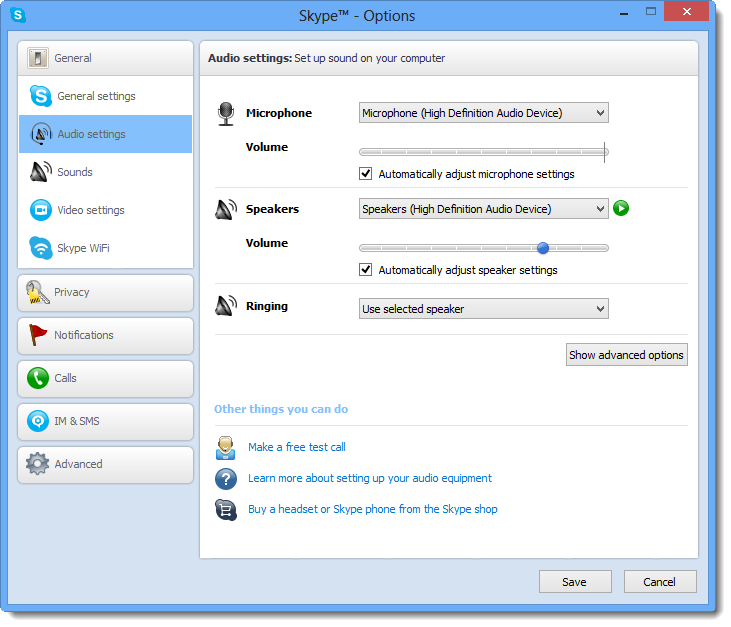Click the speaker icon beside Ringing label
This screenshot has height=627, width=731.
(226, 306)
